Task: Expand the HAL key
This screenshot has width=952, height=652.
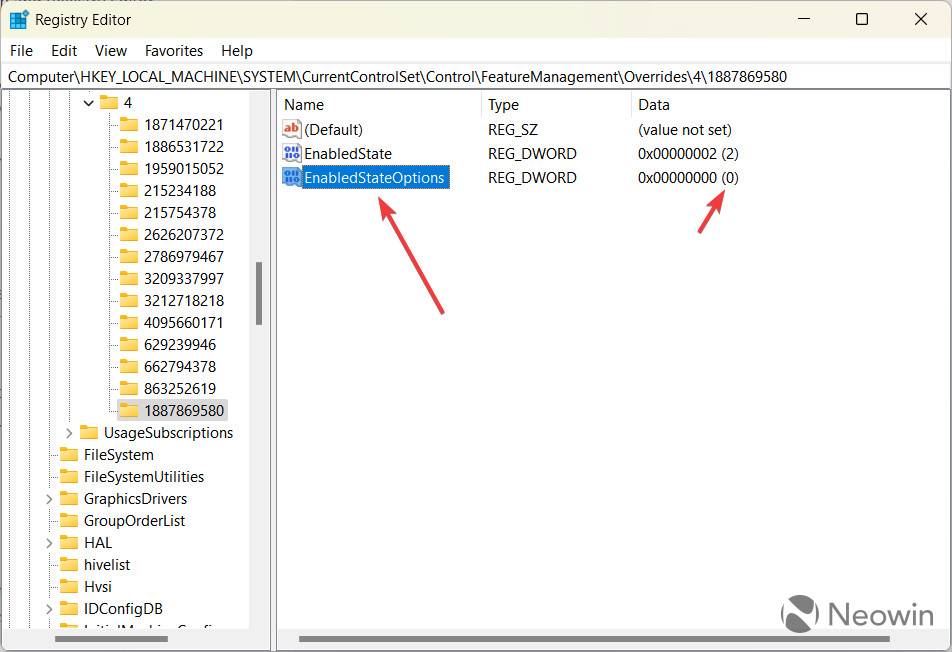Action: pyautogui.click(x=49, y=543)
